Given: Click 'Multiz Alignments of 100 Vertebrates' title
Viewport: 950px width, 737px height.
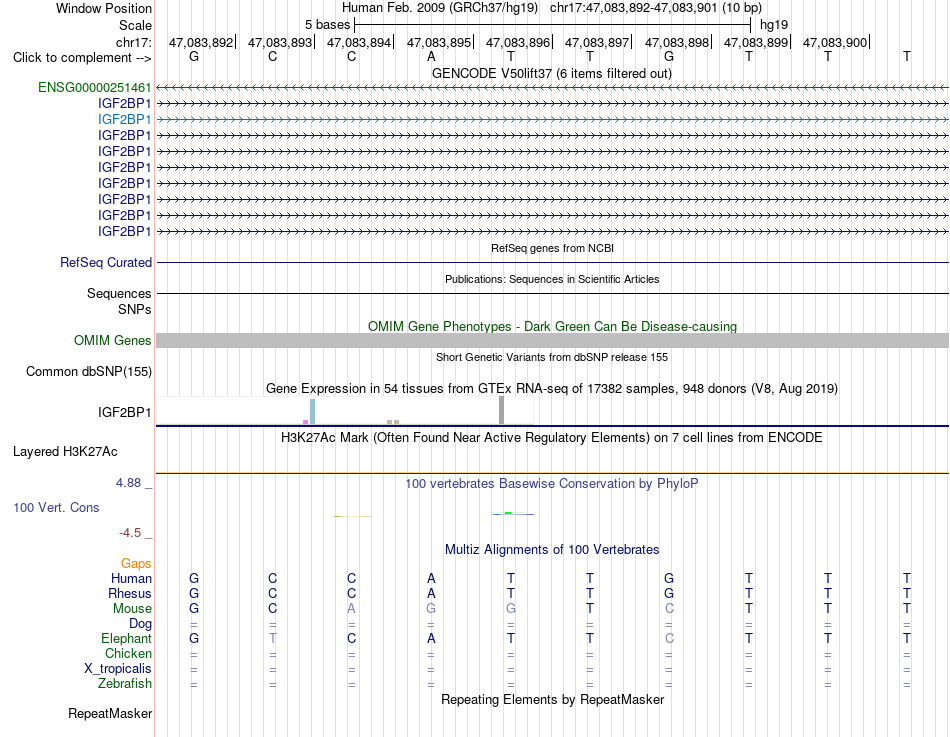Looking at the screenshot, I should click(x=552, y=550).
